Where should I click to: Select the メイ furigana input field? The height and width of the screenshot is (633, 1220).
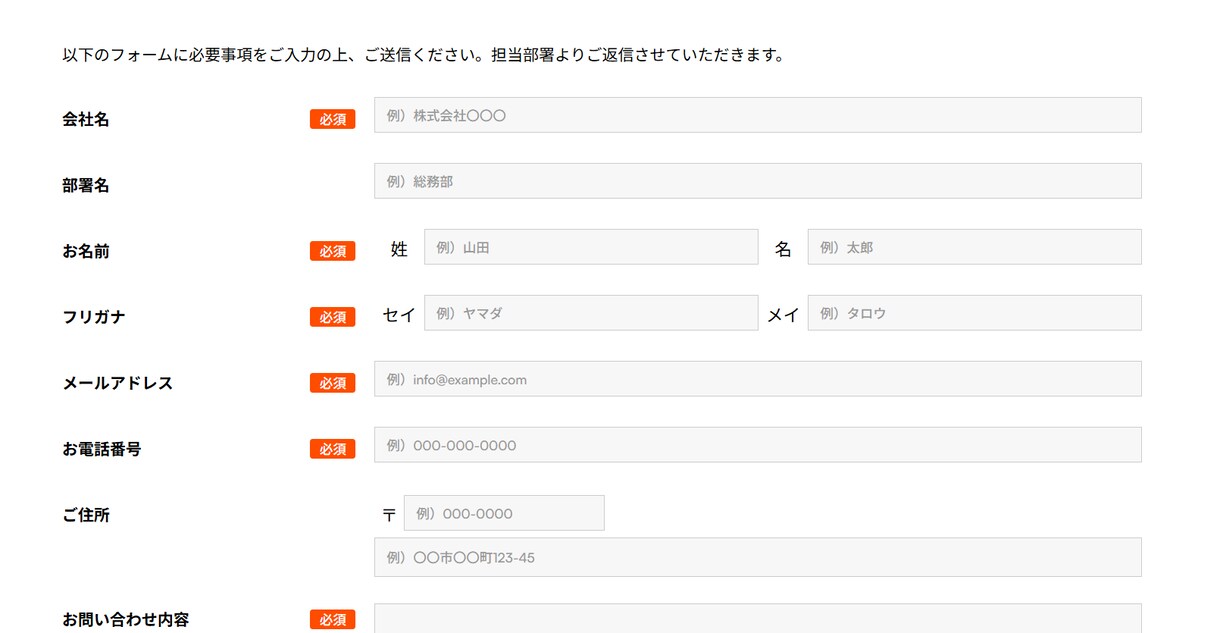click(974, 313)
